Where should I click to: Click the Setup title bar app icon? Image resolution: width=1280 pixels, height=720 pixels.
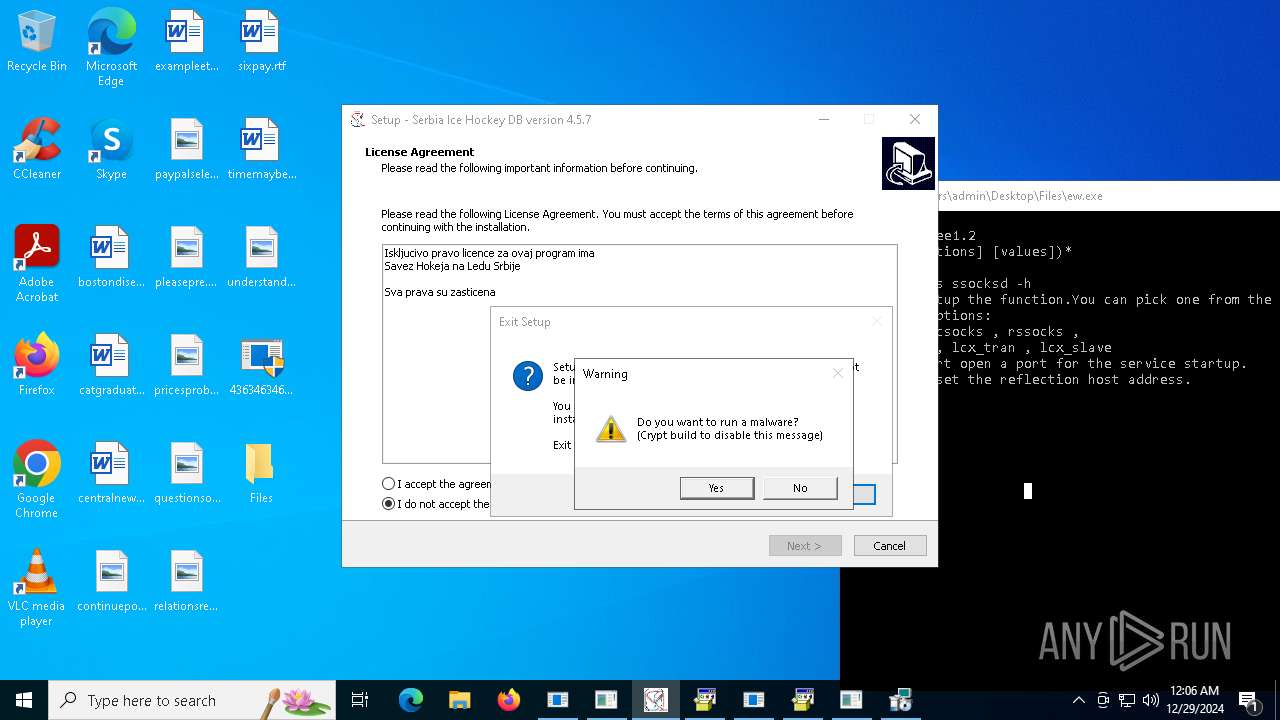[357, 120]
